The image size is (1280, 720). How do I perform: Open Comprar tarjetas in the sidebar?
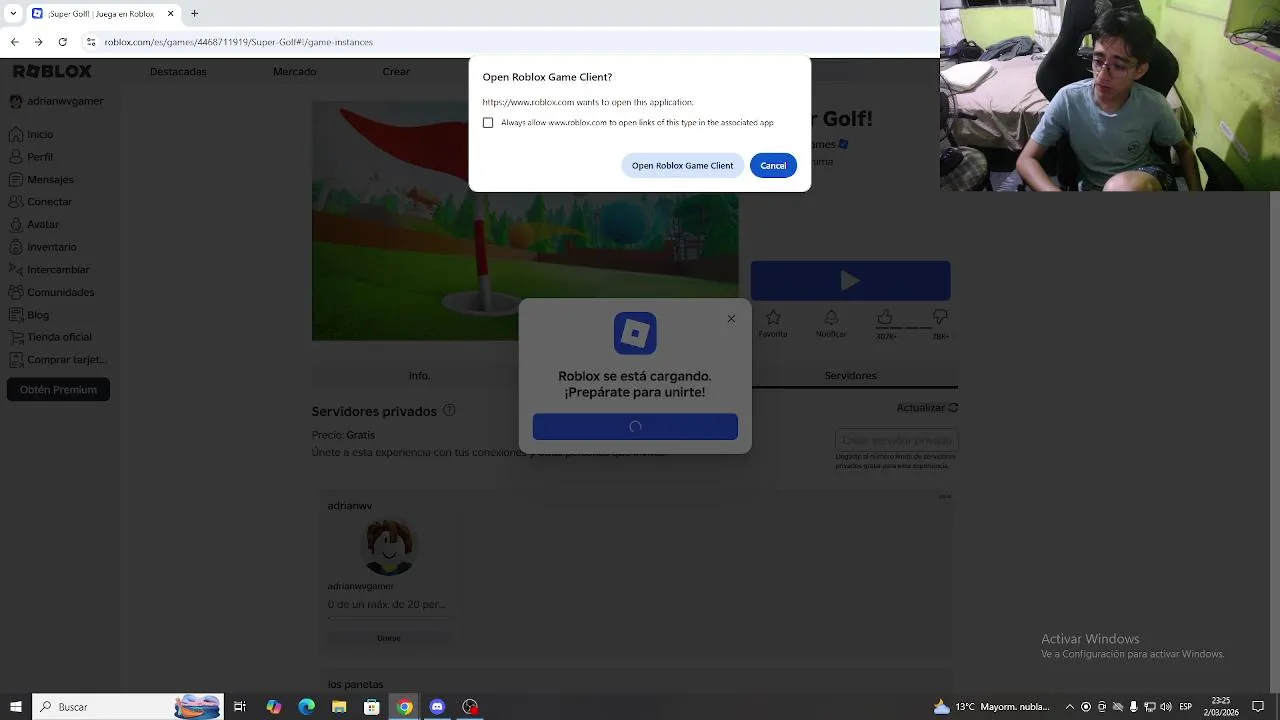coord(57,360)
